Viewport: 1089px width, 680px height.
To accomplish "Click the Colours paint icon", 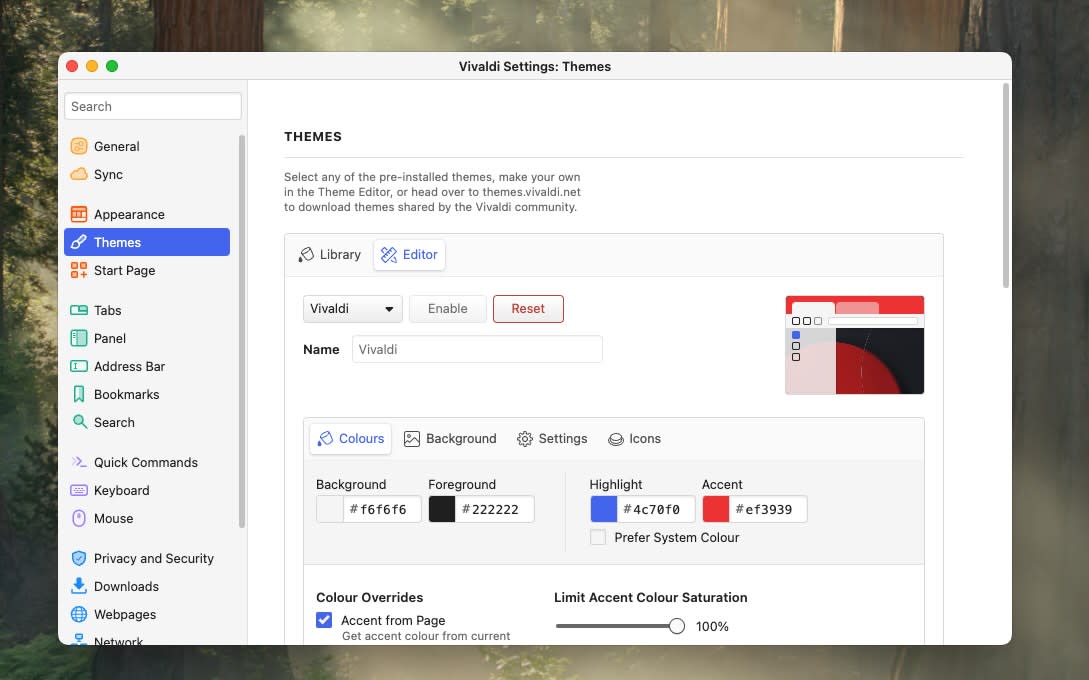I will 325,439.
